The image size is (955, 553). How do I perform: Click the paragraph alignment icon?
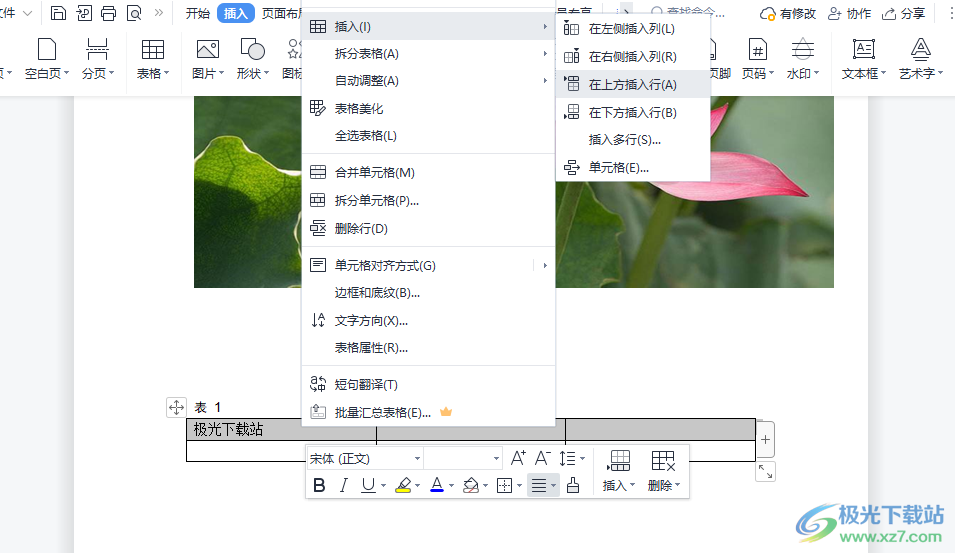click(x=539, y=485)
